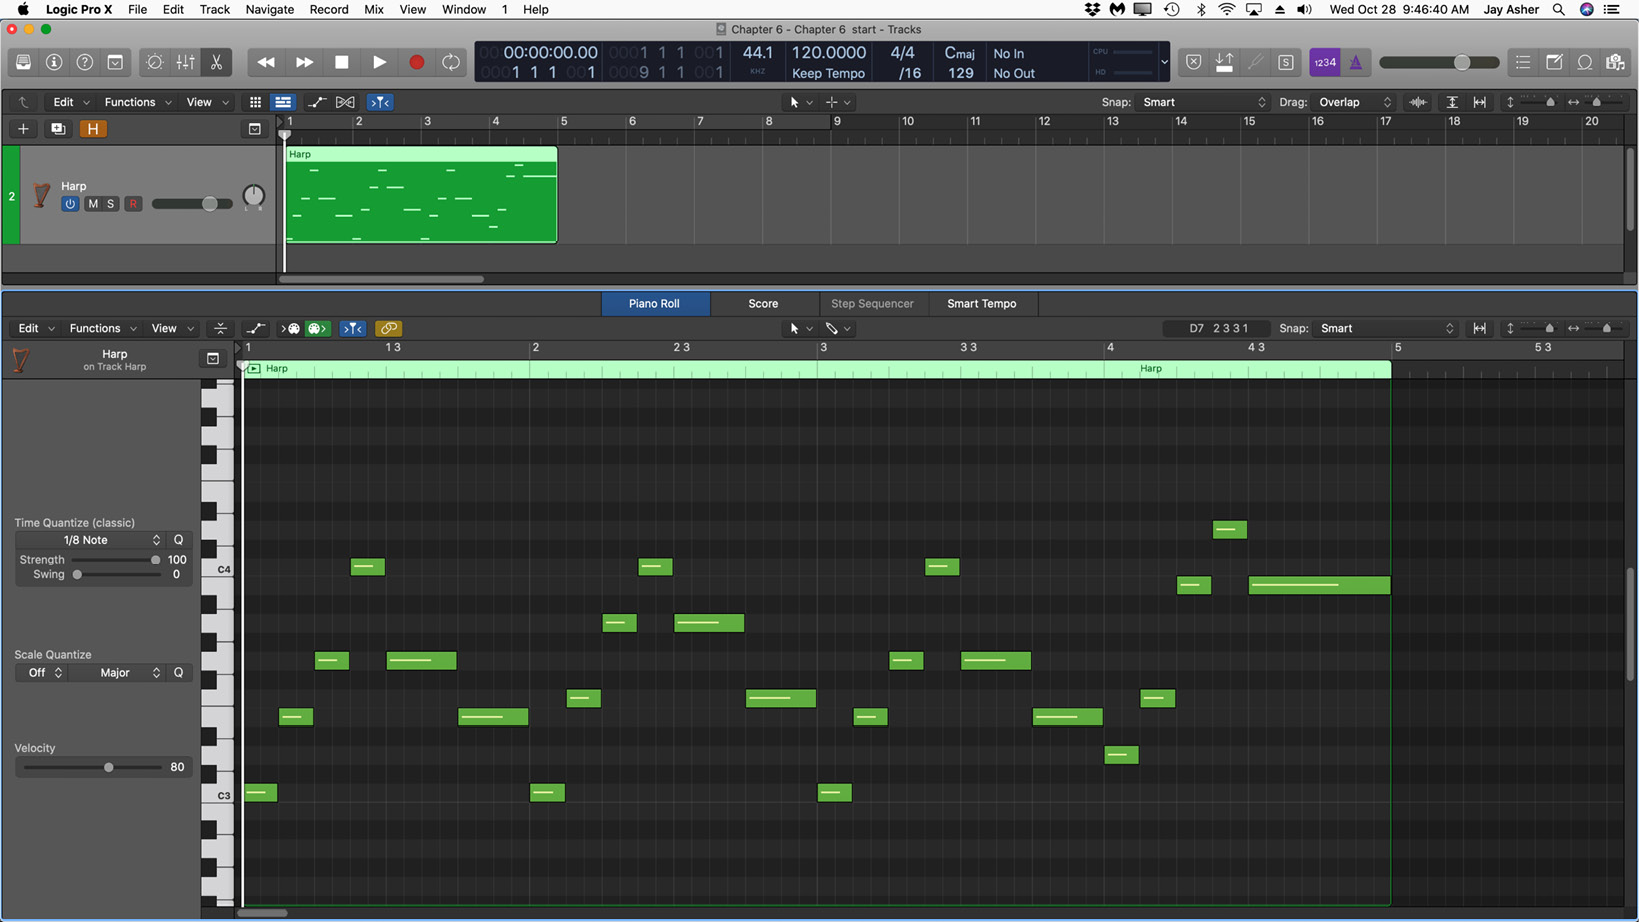Mute the Harp track
Image resolution: width=1639 pixels, height=922 pixels.
pyautogui.click(x=93, y=204)
